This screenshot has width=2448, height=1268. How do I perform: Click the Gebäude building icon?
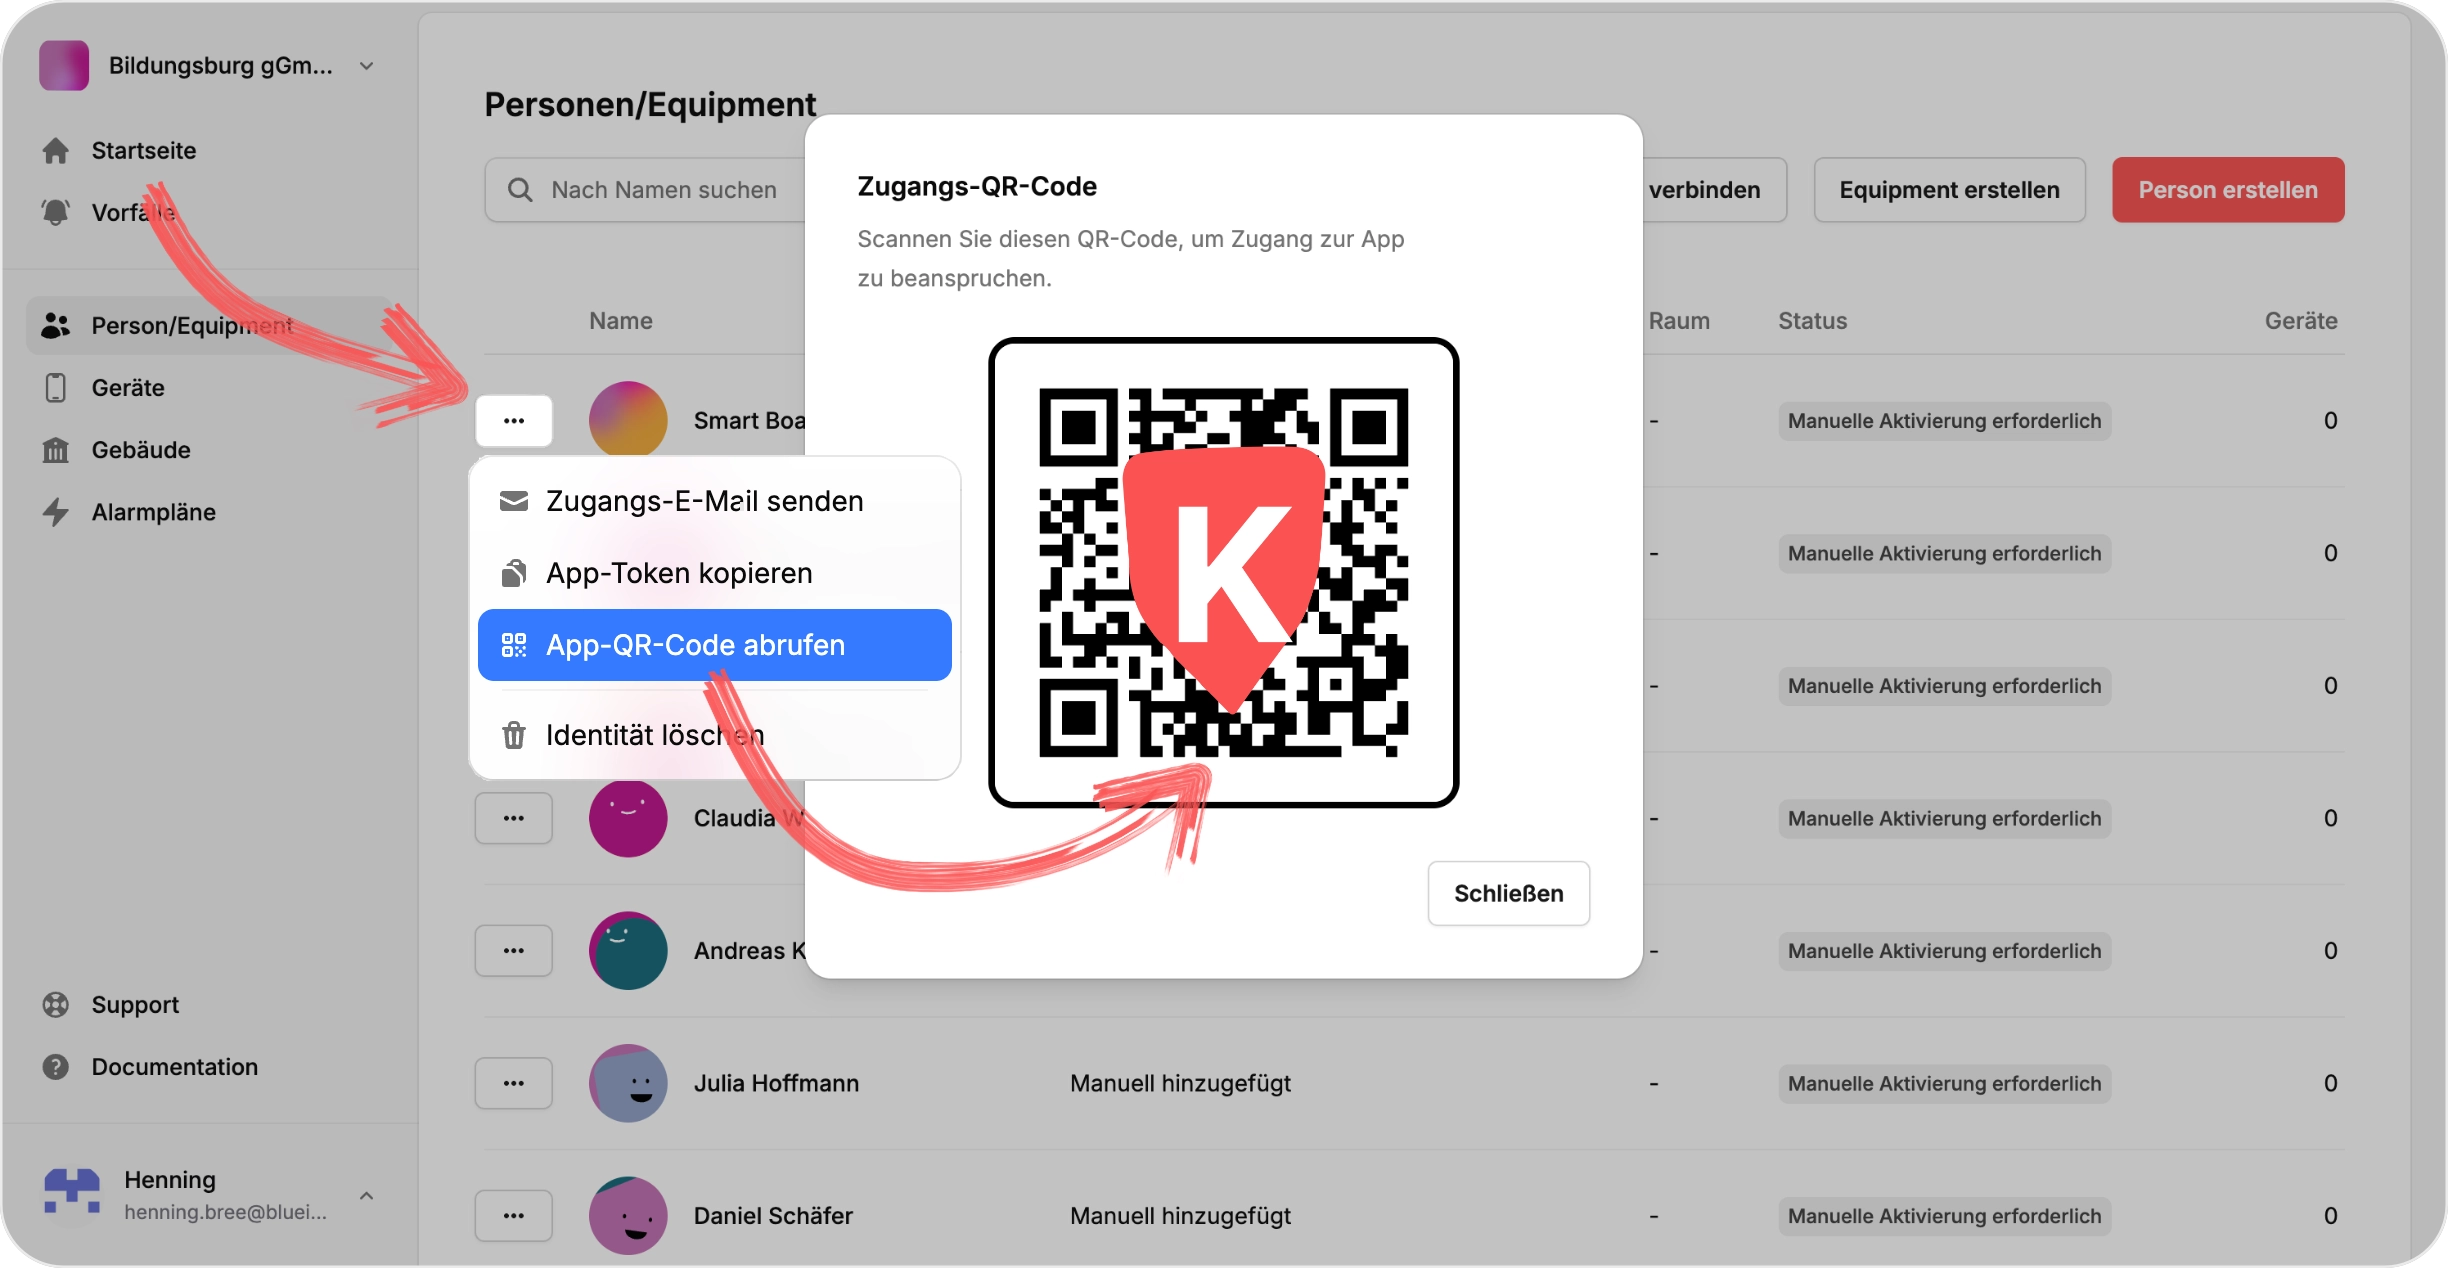click(56, 450)
